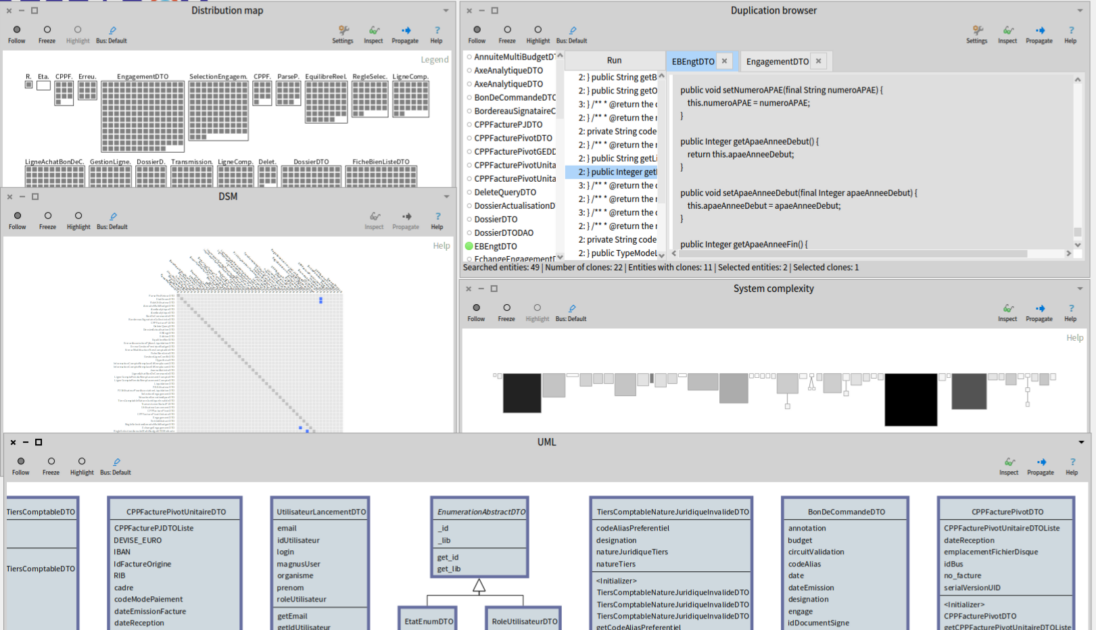Select Freeze in the System complexity panel
This screenshot has width=1096, height=630.
click(x=506, y=313)
